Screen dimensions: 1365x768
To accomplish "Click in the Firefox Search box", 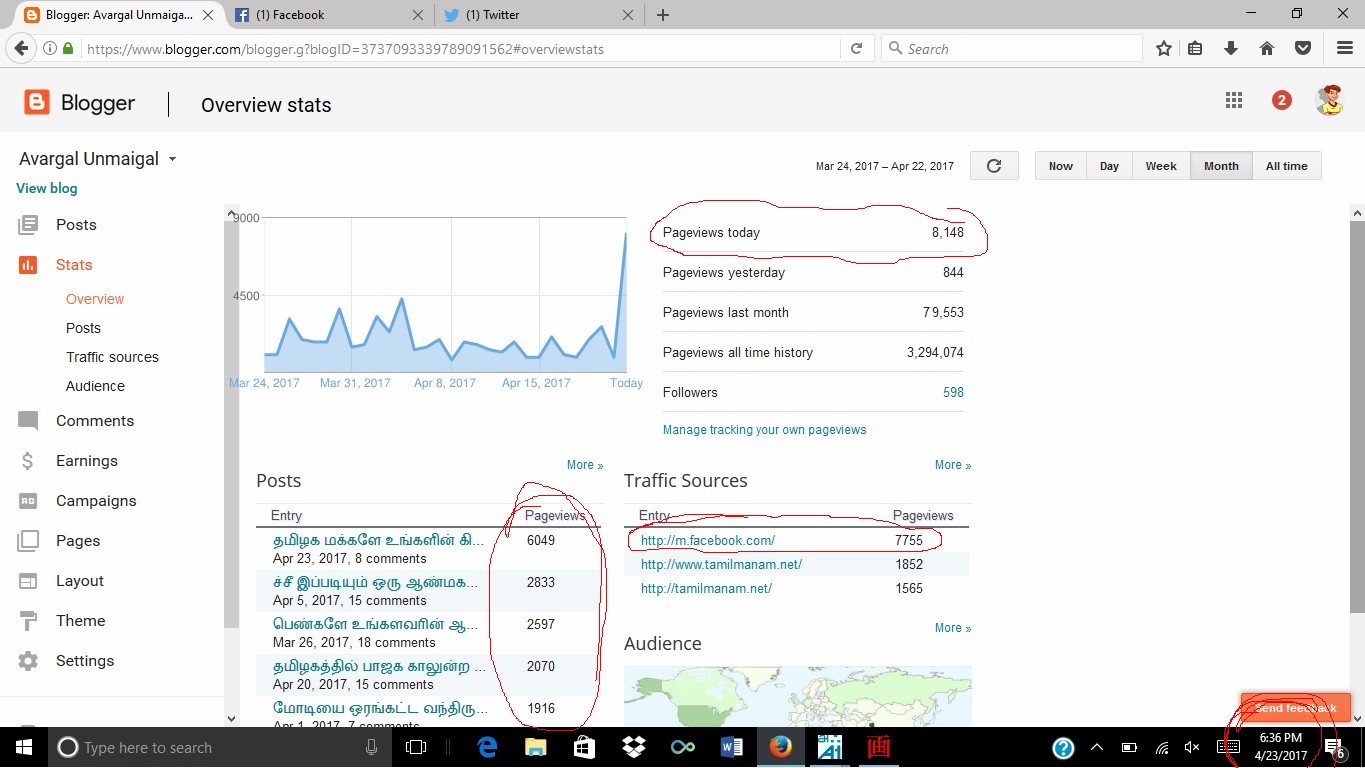I will pos(1011,48).
